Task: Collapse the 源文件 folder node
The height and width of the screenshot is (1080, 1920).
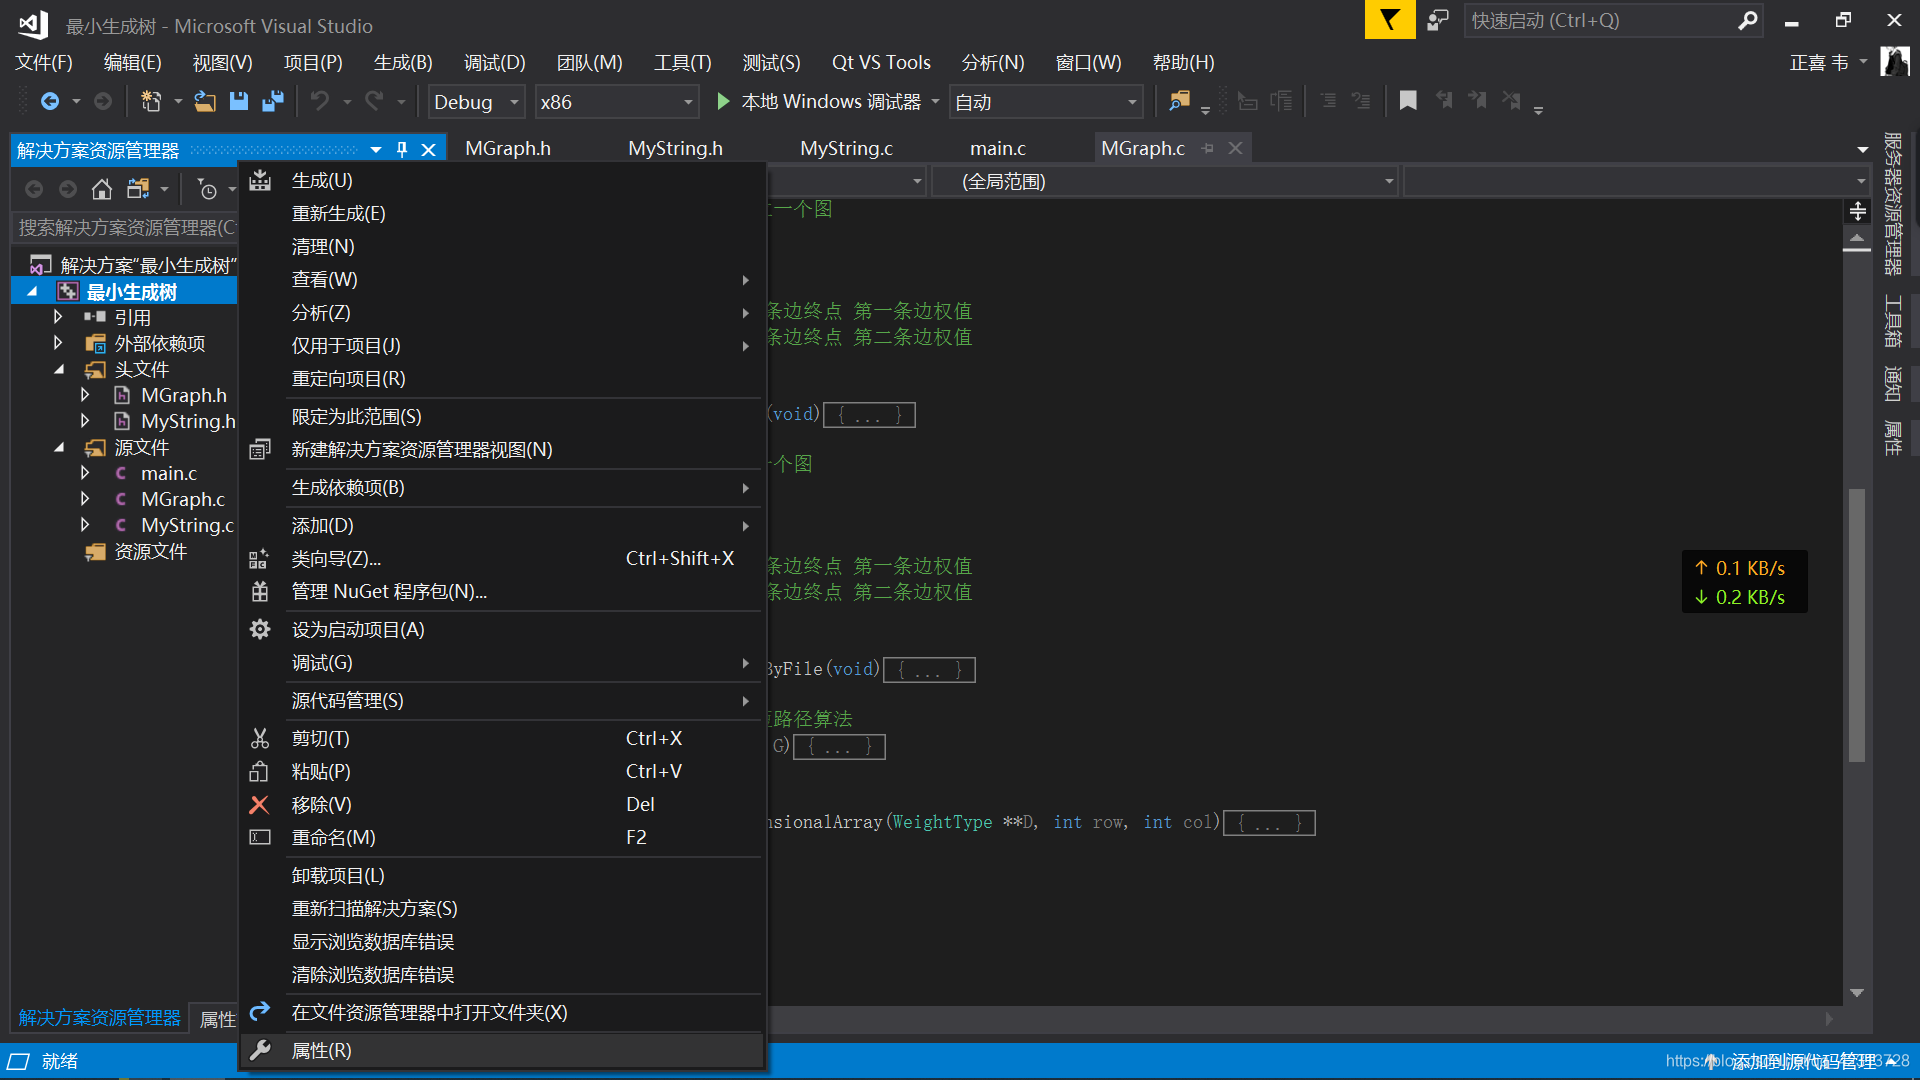Action: click(x=58, y=447)
